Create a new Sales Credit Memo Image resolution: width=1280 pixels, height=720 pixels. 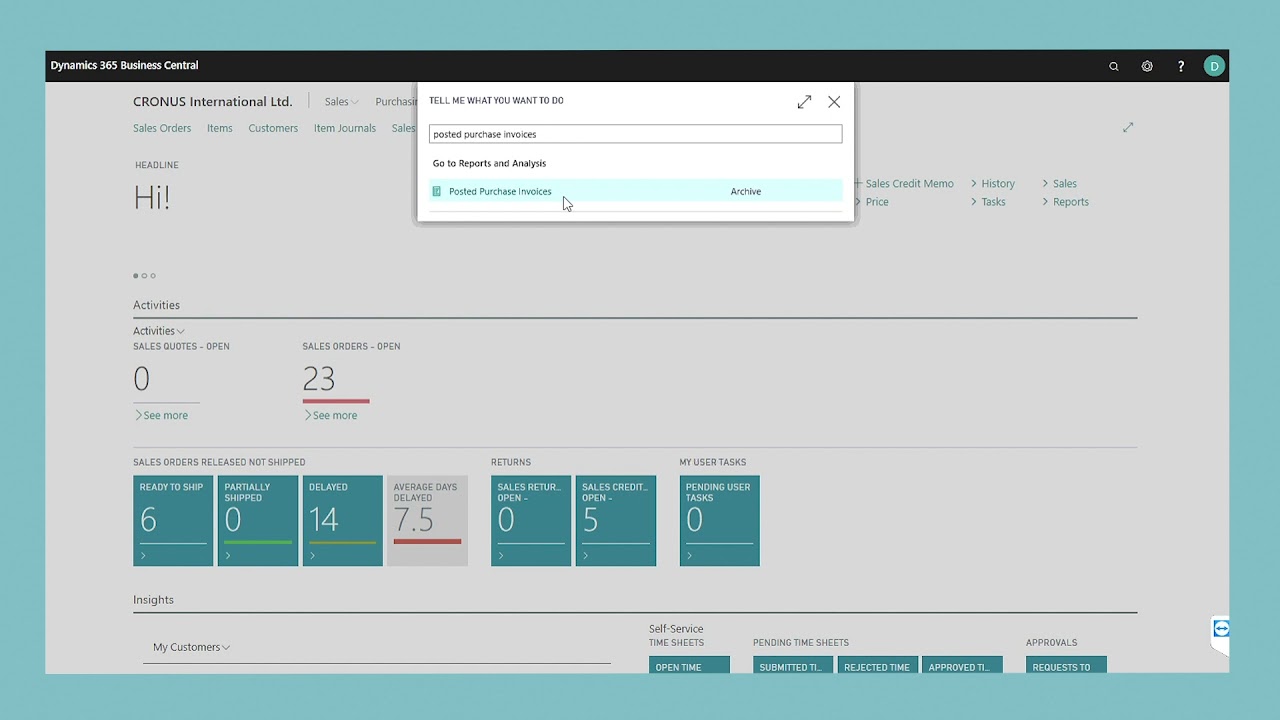(904, 184)
